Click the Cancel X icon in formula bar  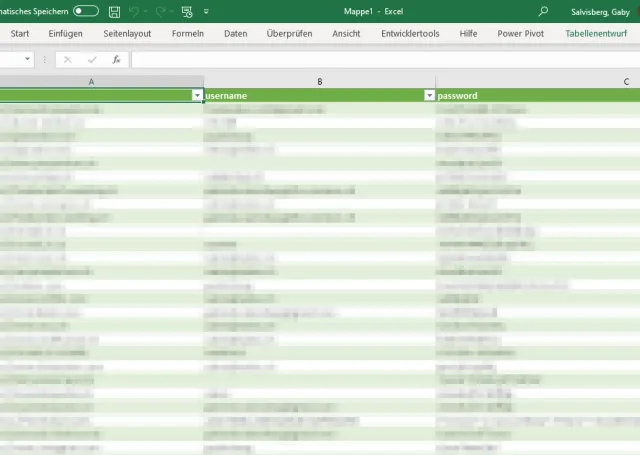(x=68, y=59)
